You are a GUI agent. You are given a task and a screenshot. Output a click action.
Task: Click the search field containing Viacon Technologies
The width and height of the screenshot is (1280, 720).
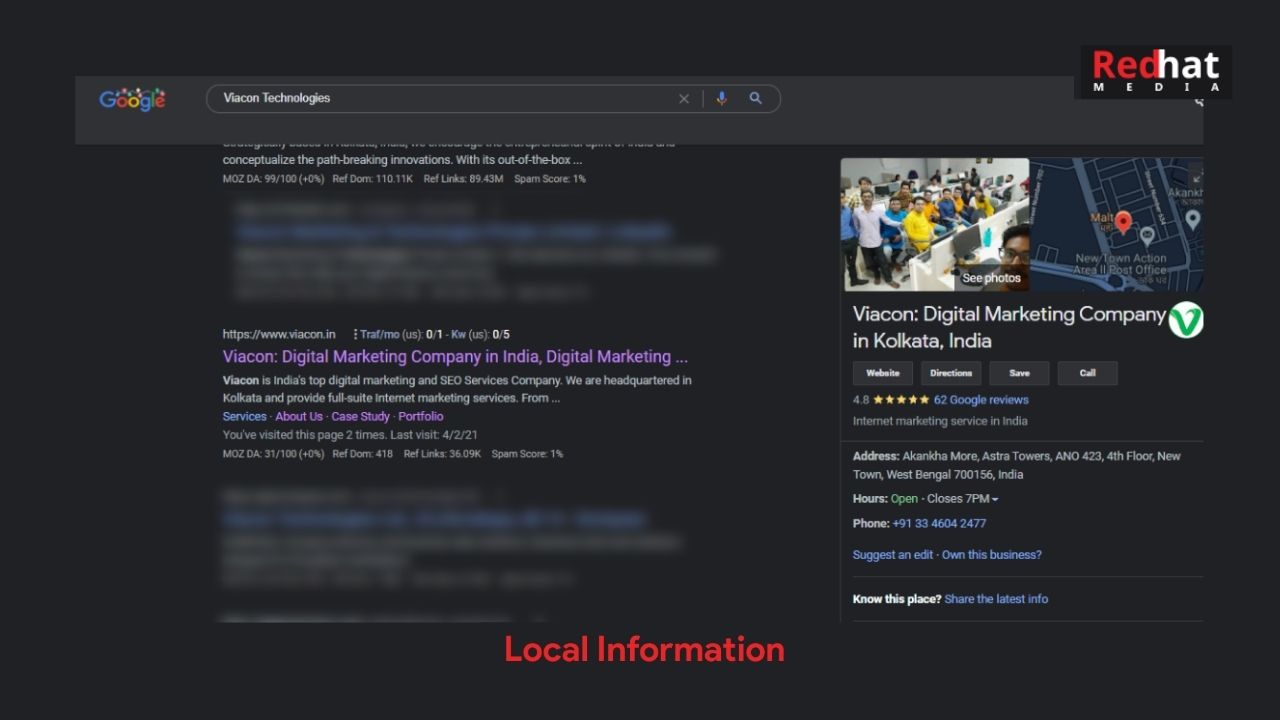coord(493,98)
